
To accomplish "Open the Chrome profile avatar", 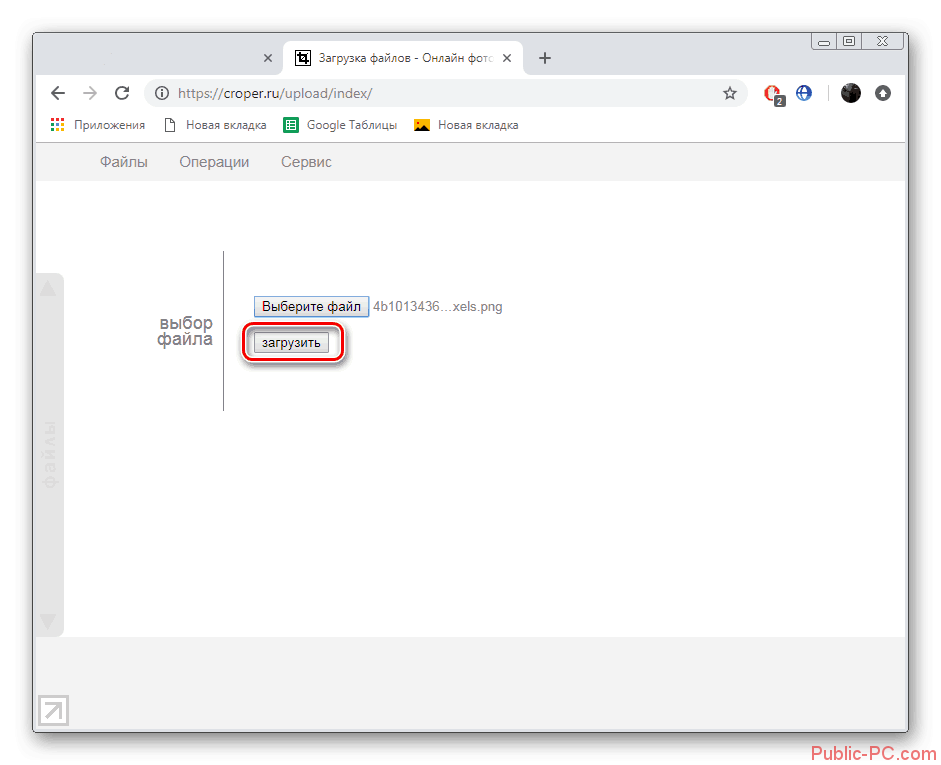I will point(850,93).
